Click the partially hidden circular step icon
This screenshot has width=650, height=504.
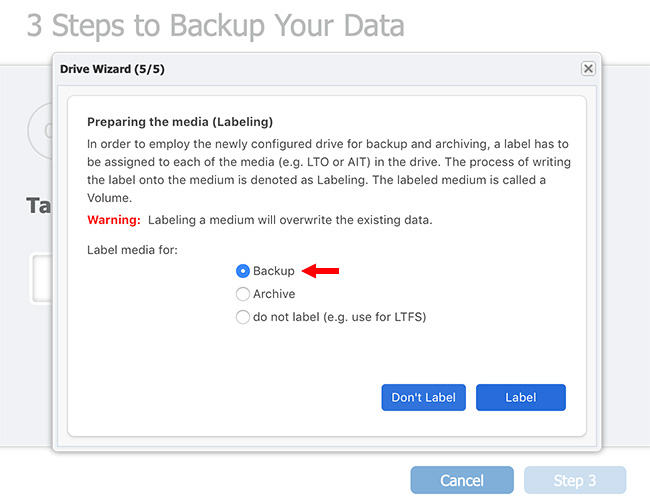point(40,131)
